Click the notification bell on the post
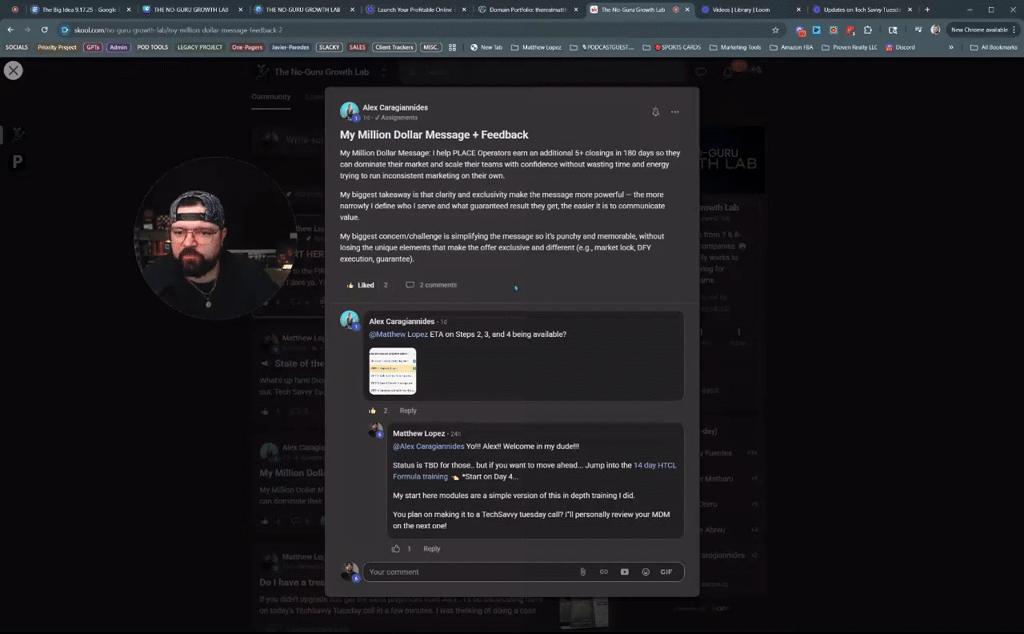 656,112
